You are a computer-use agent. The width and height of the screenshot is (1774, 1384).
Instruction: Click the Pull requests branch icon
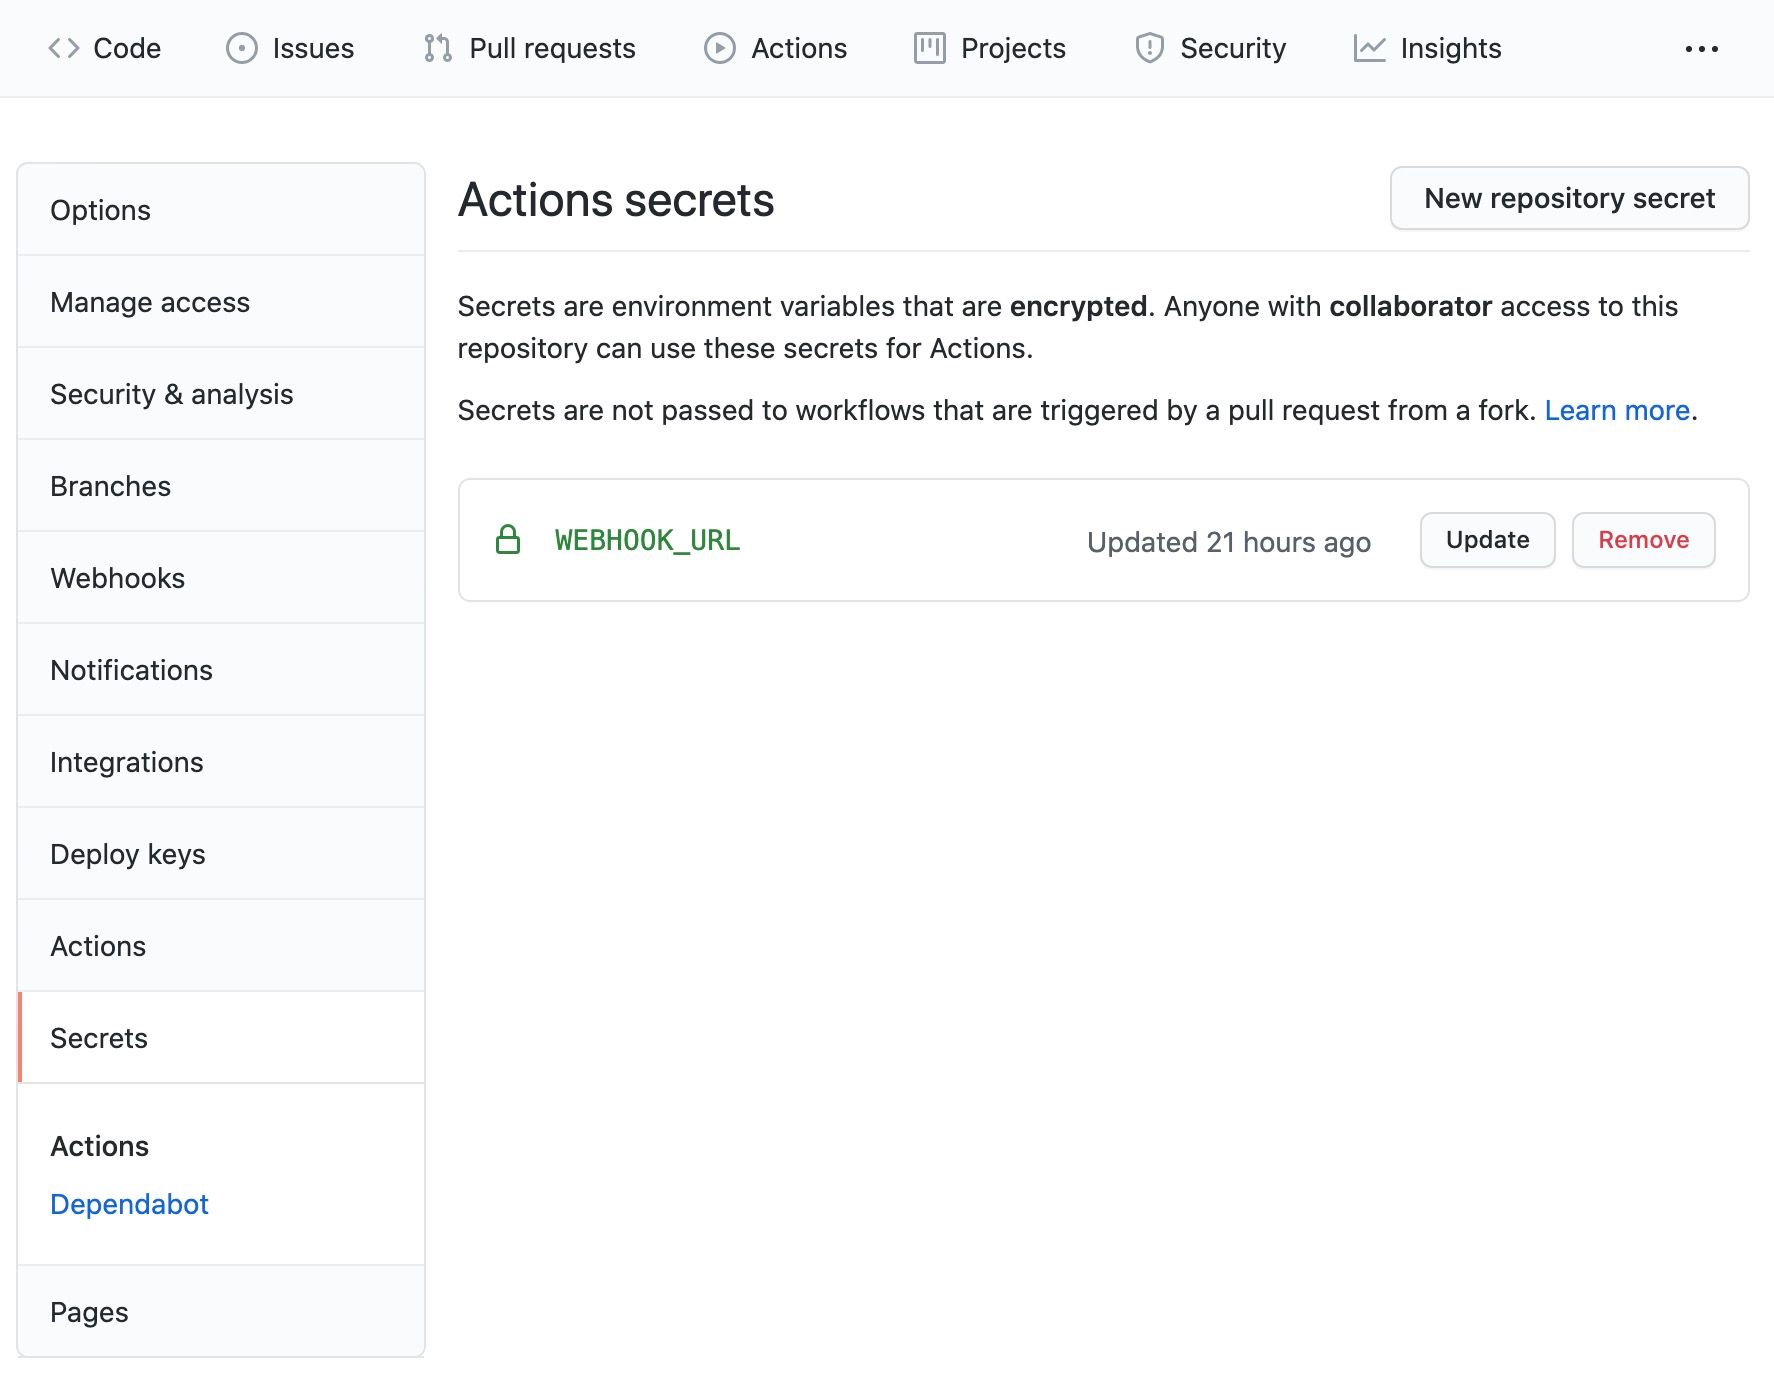coord(437,48)
